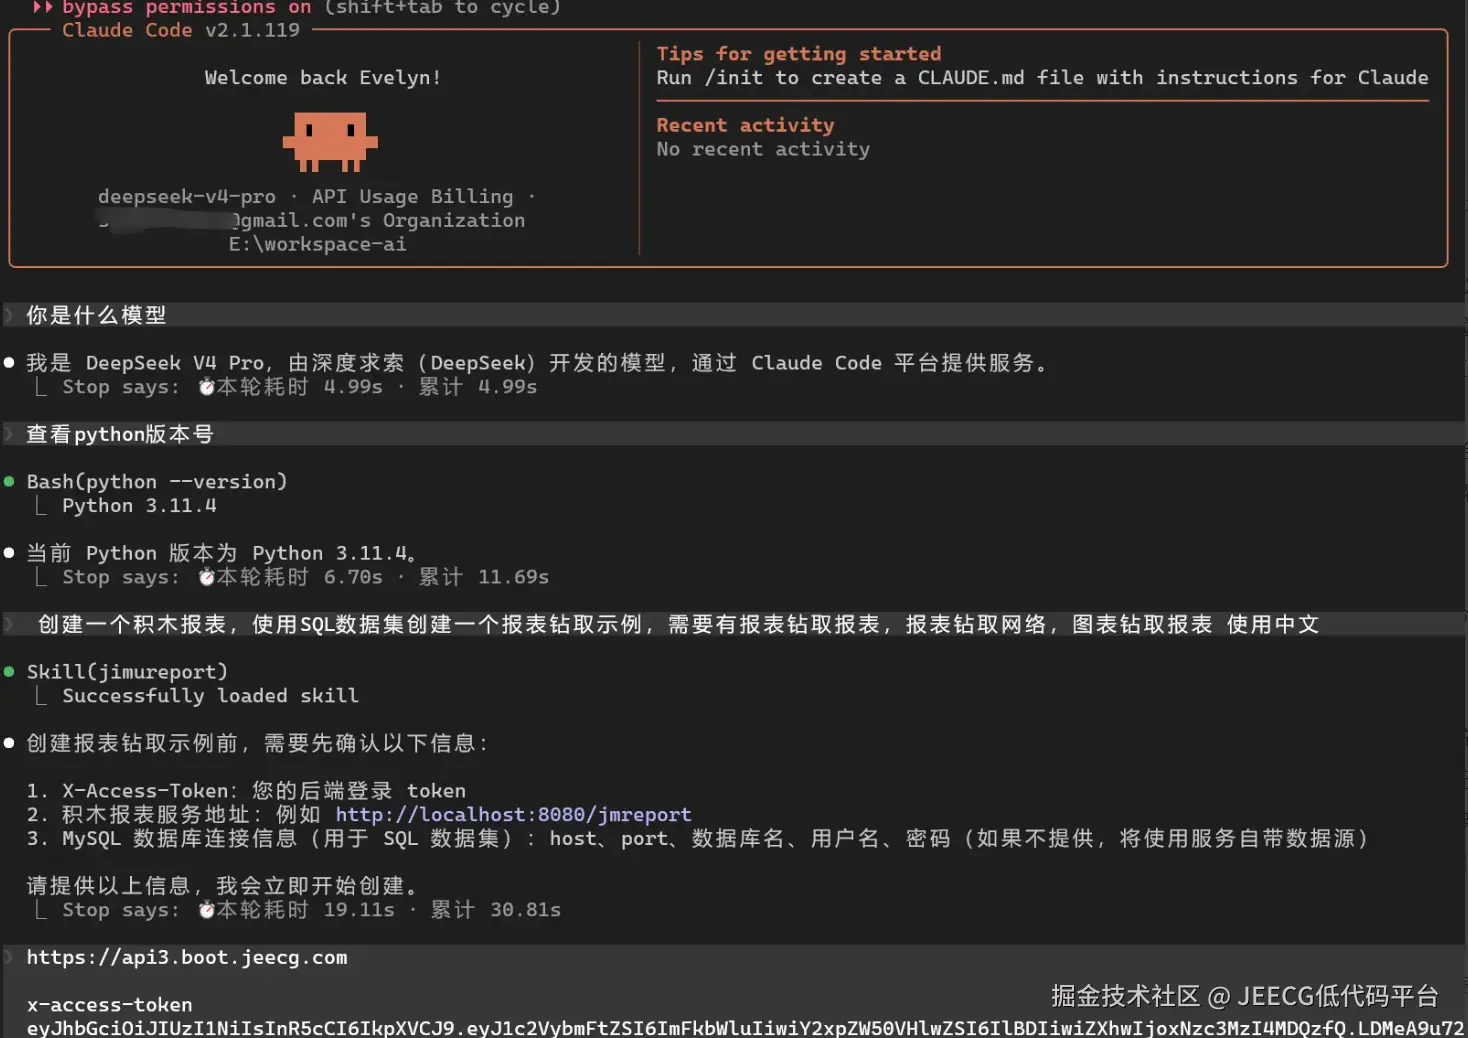Click the 'Bash(python --version)' tool call
The width and height of the screenshot is (1468, 1038).
pyautogui.click(x=157, y=482)
